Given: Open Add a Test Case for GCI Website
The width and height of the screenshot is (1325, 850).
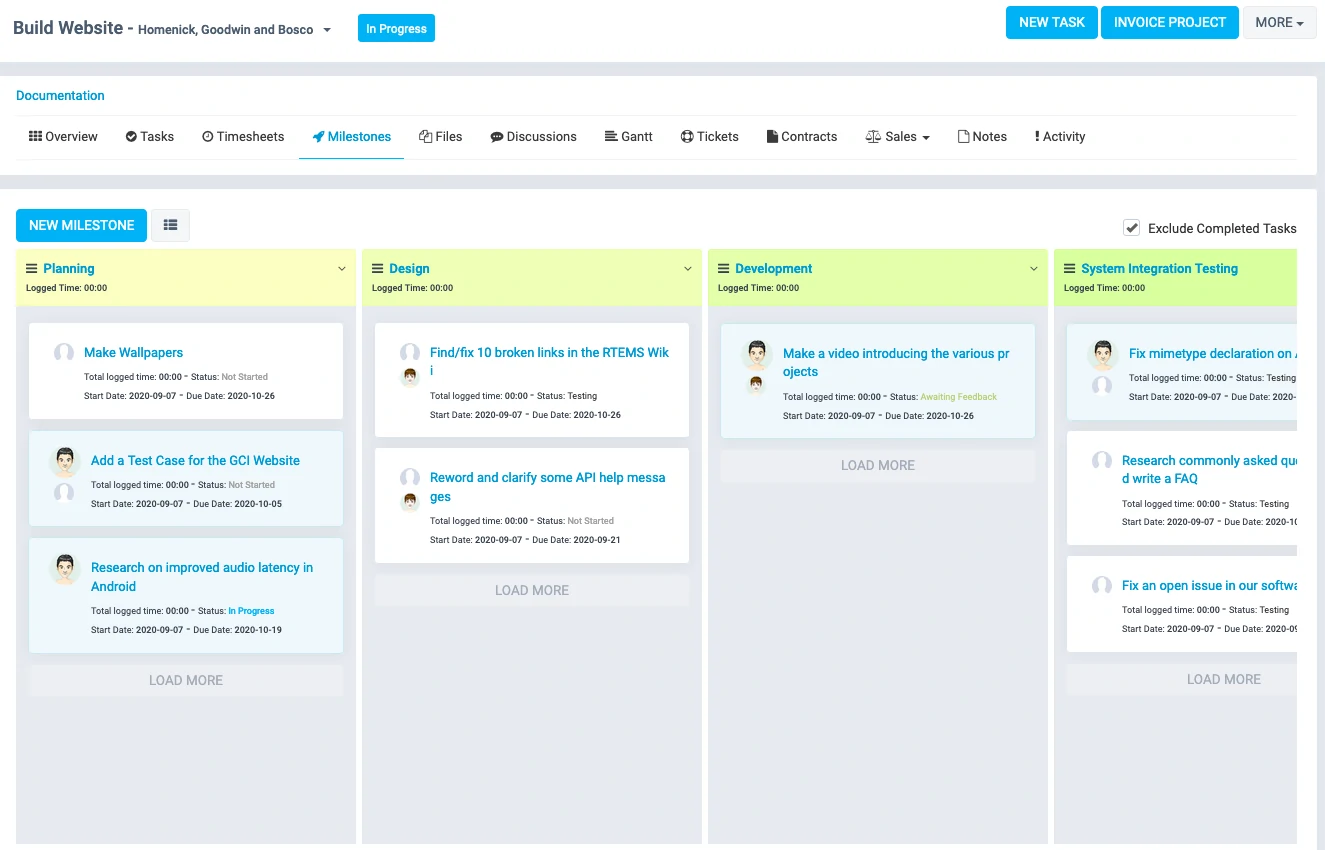Looking at the screenshot, I should [x=195, y=461].
